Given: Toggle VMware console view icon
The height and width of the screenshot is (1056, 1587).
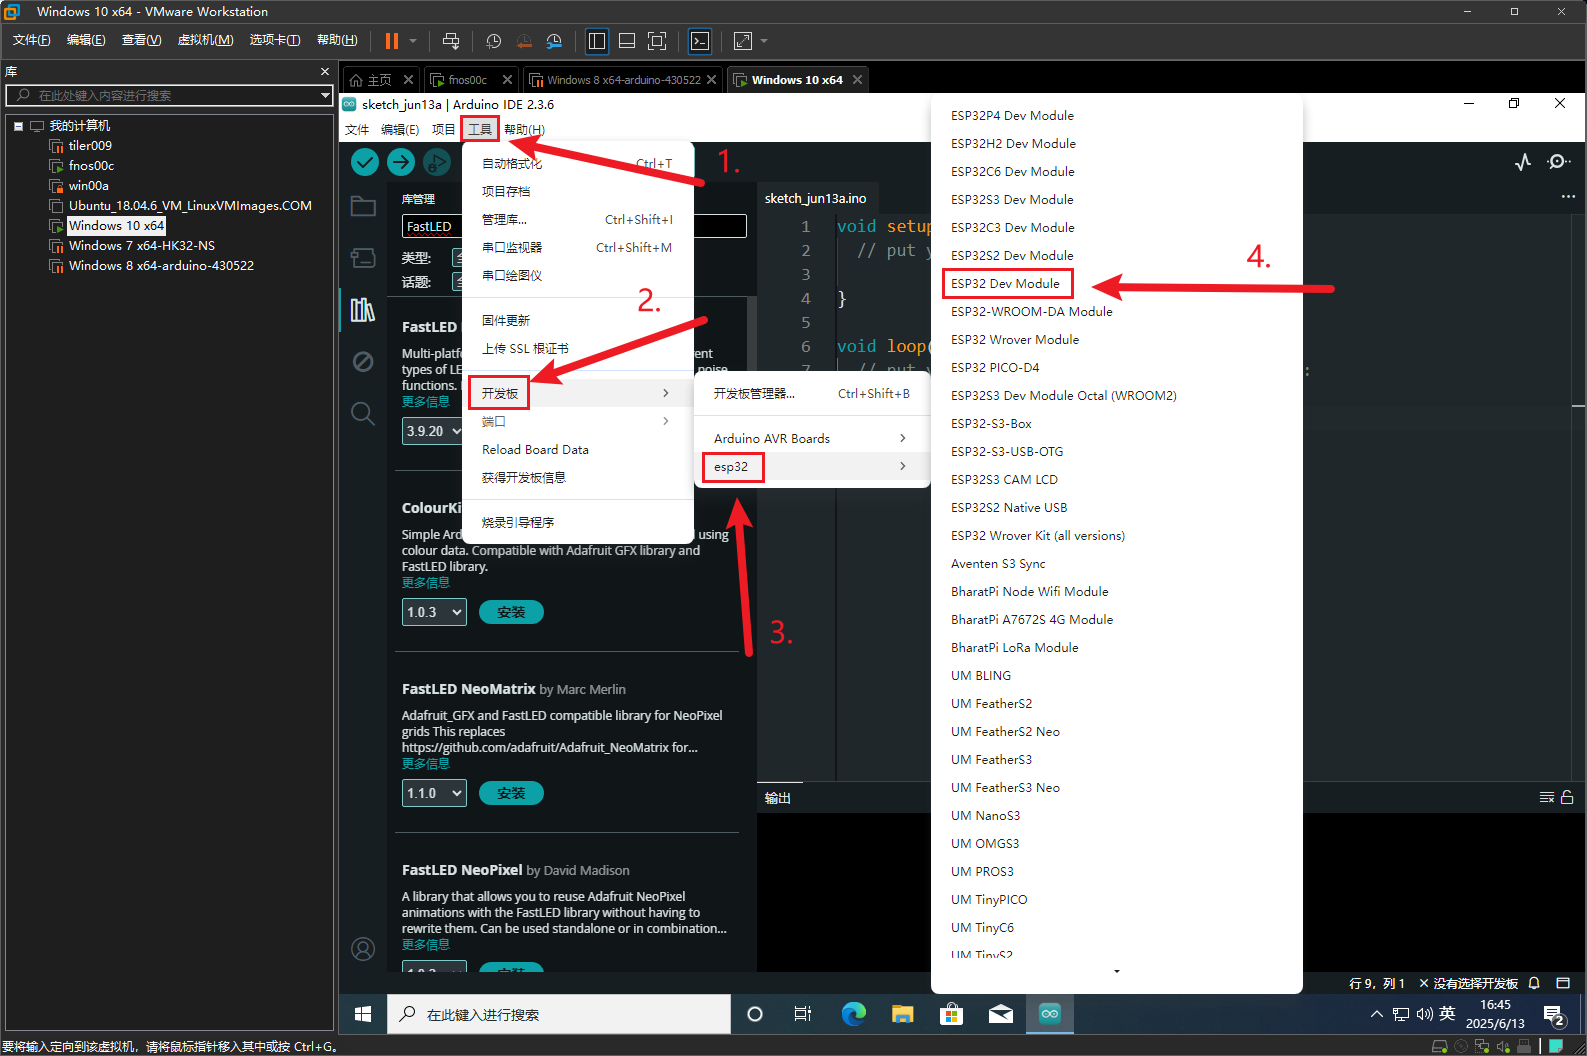Looking at the screenshot, I should click(x=700, y=41).
